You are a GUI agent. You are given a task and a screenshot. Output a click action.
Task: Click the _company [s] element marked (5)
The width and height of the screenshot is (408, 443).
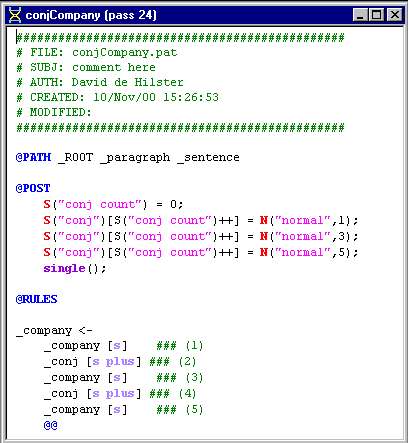[85, 410]
